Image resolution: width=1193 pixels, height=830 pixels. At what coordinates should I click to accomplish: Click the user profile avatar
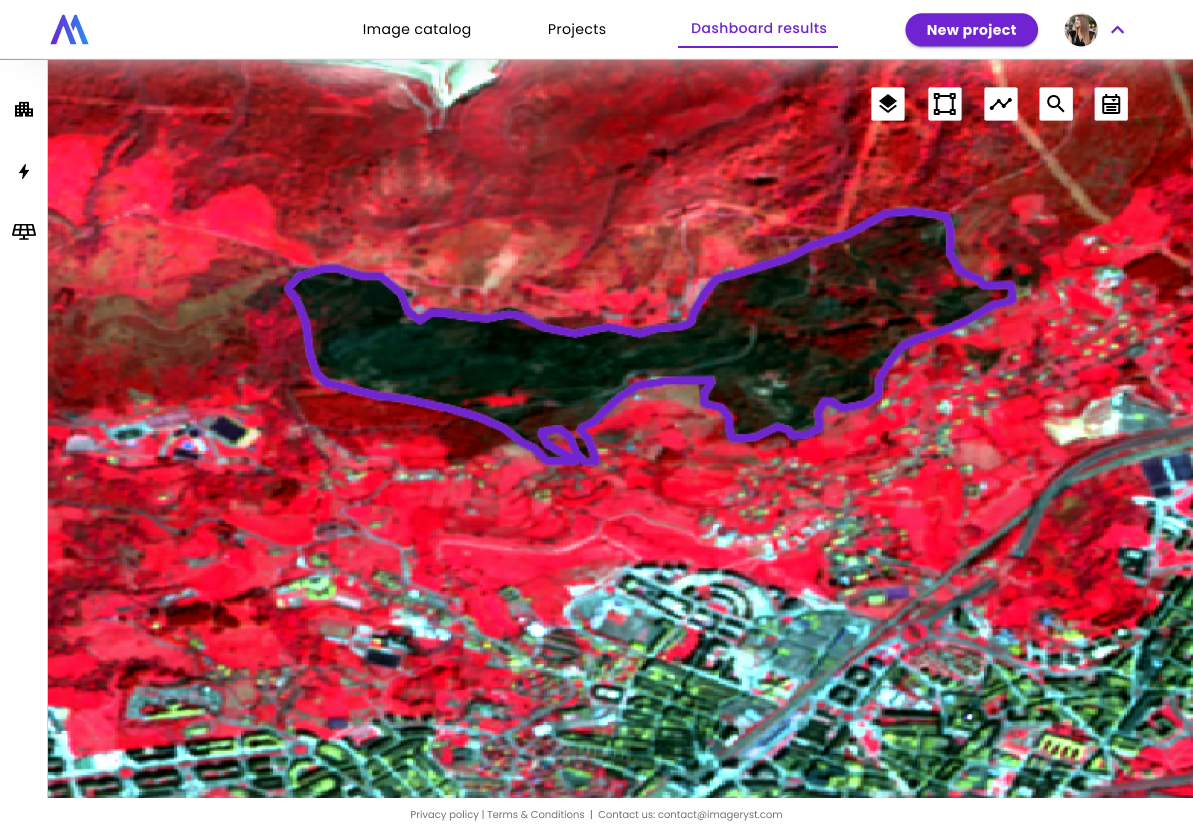click(x=1081, y=30)
